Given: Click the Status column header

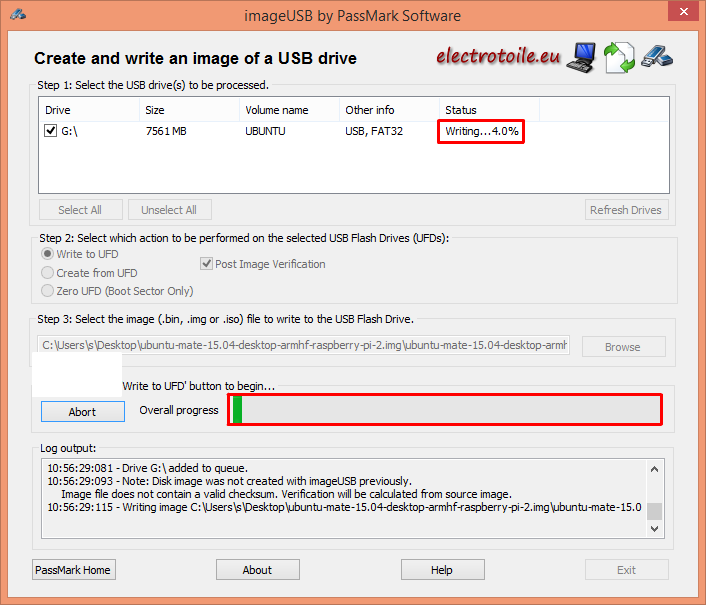Looking at the screenshot, I should 489,110.
